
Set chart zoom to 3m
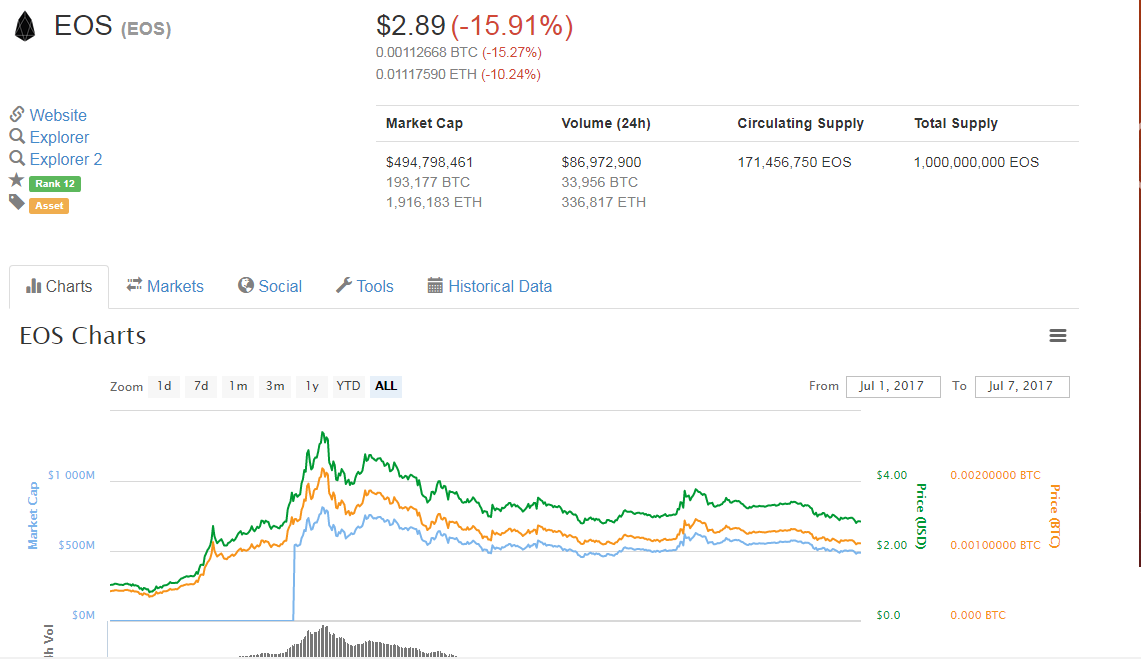275,386
